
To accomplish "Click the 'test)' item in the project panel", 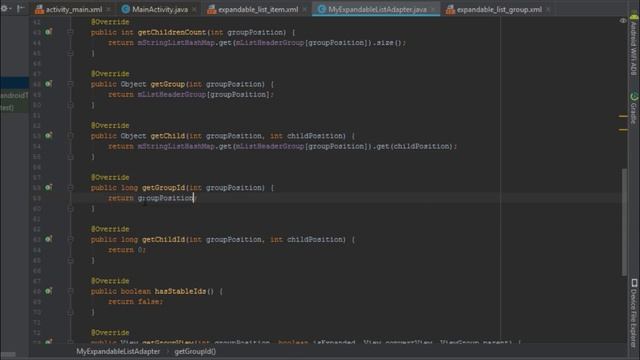I will (7, 108).
